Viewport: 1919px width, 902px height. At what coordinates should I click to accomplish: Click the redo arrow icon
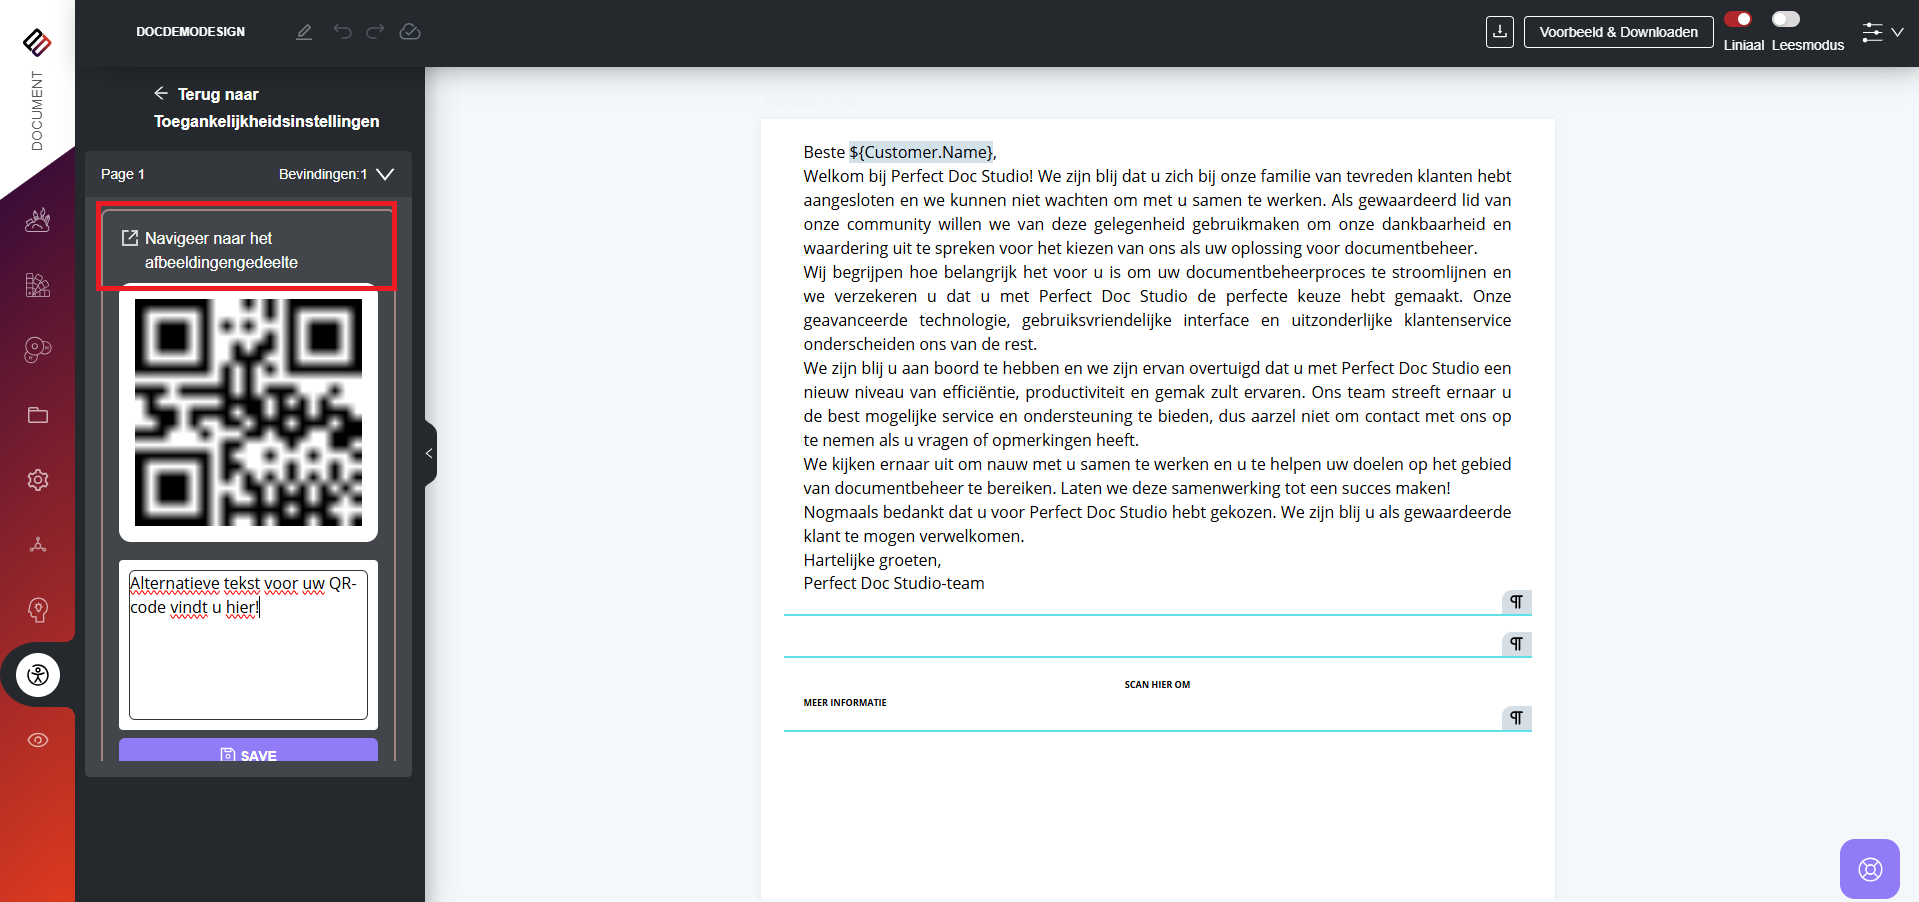[x=375, y=32]
